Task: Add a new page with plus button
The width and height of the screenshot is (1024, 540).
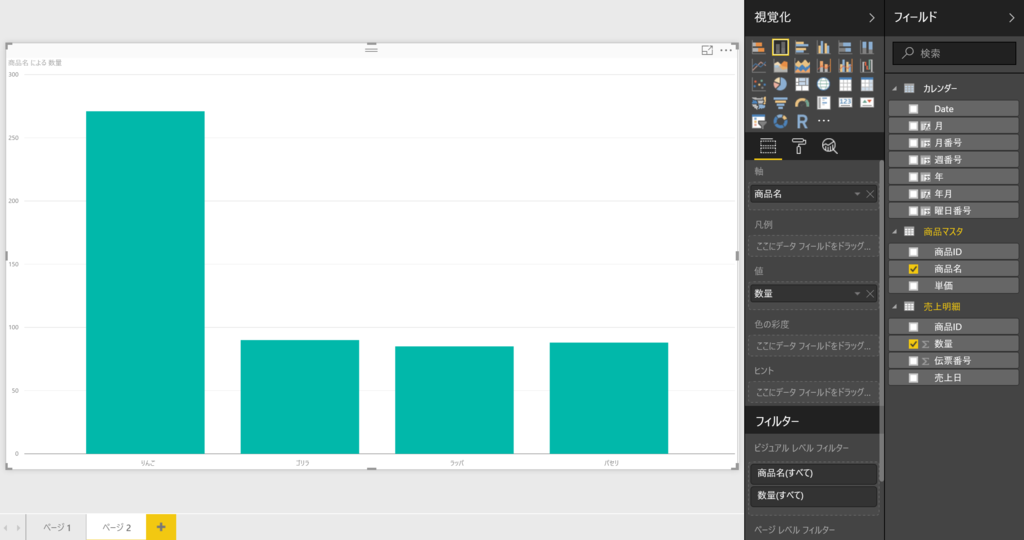Action: [161, 527]
